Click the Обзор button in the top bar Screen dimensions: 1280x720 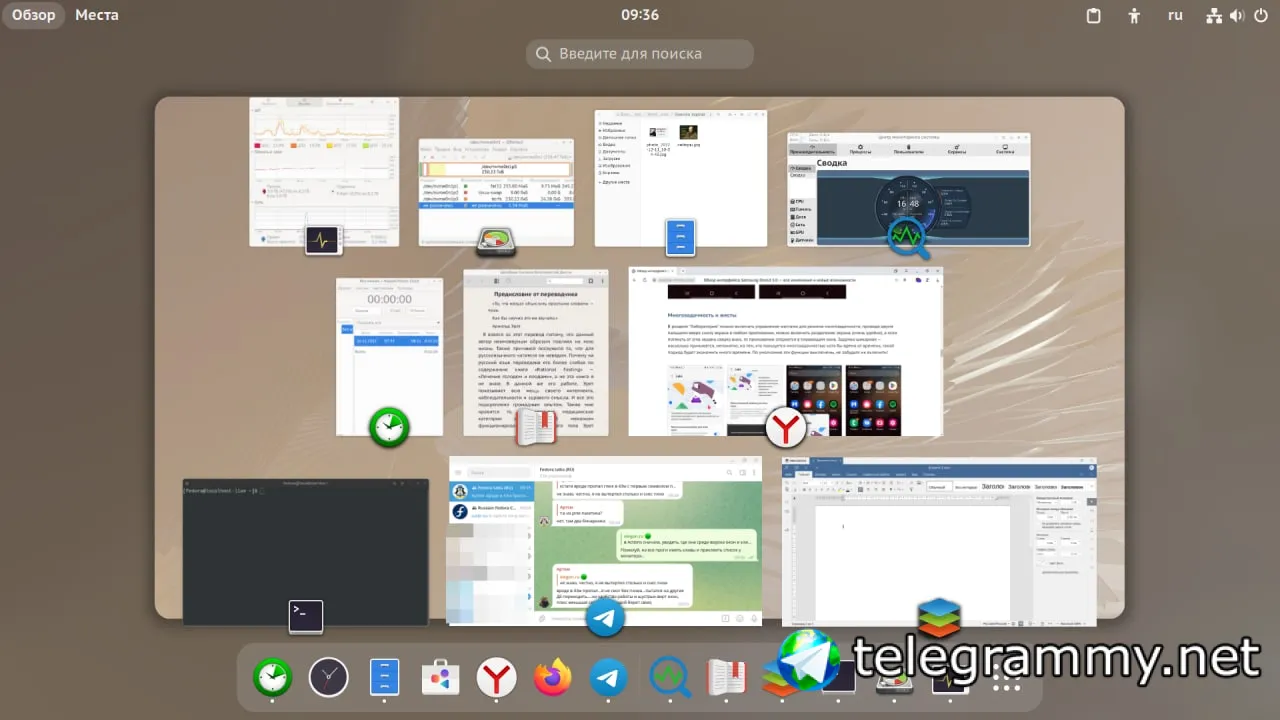tap(34, 15)
